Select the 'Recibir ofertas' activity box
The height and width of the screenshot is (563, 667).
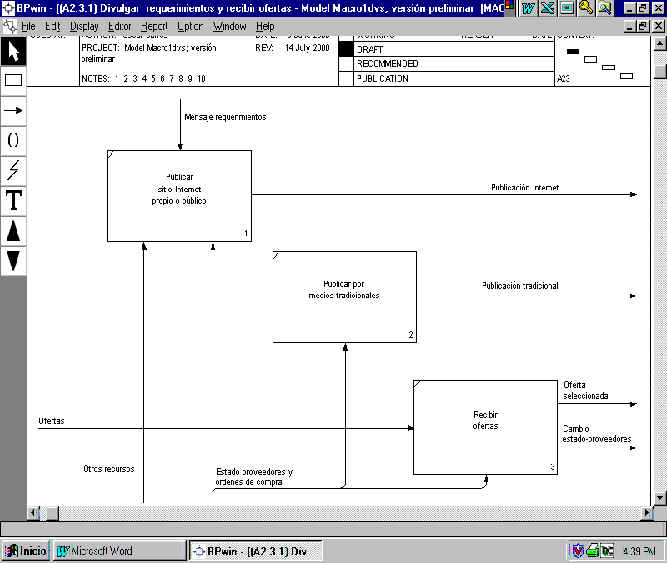485,427
